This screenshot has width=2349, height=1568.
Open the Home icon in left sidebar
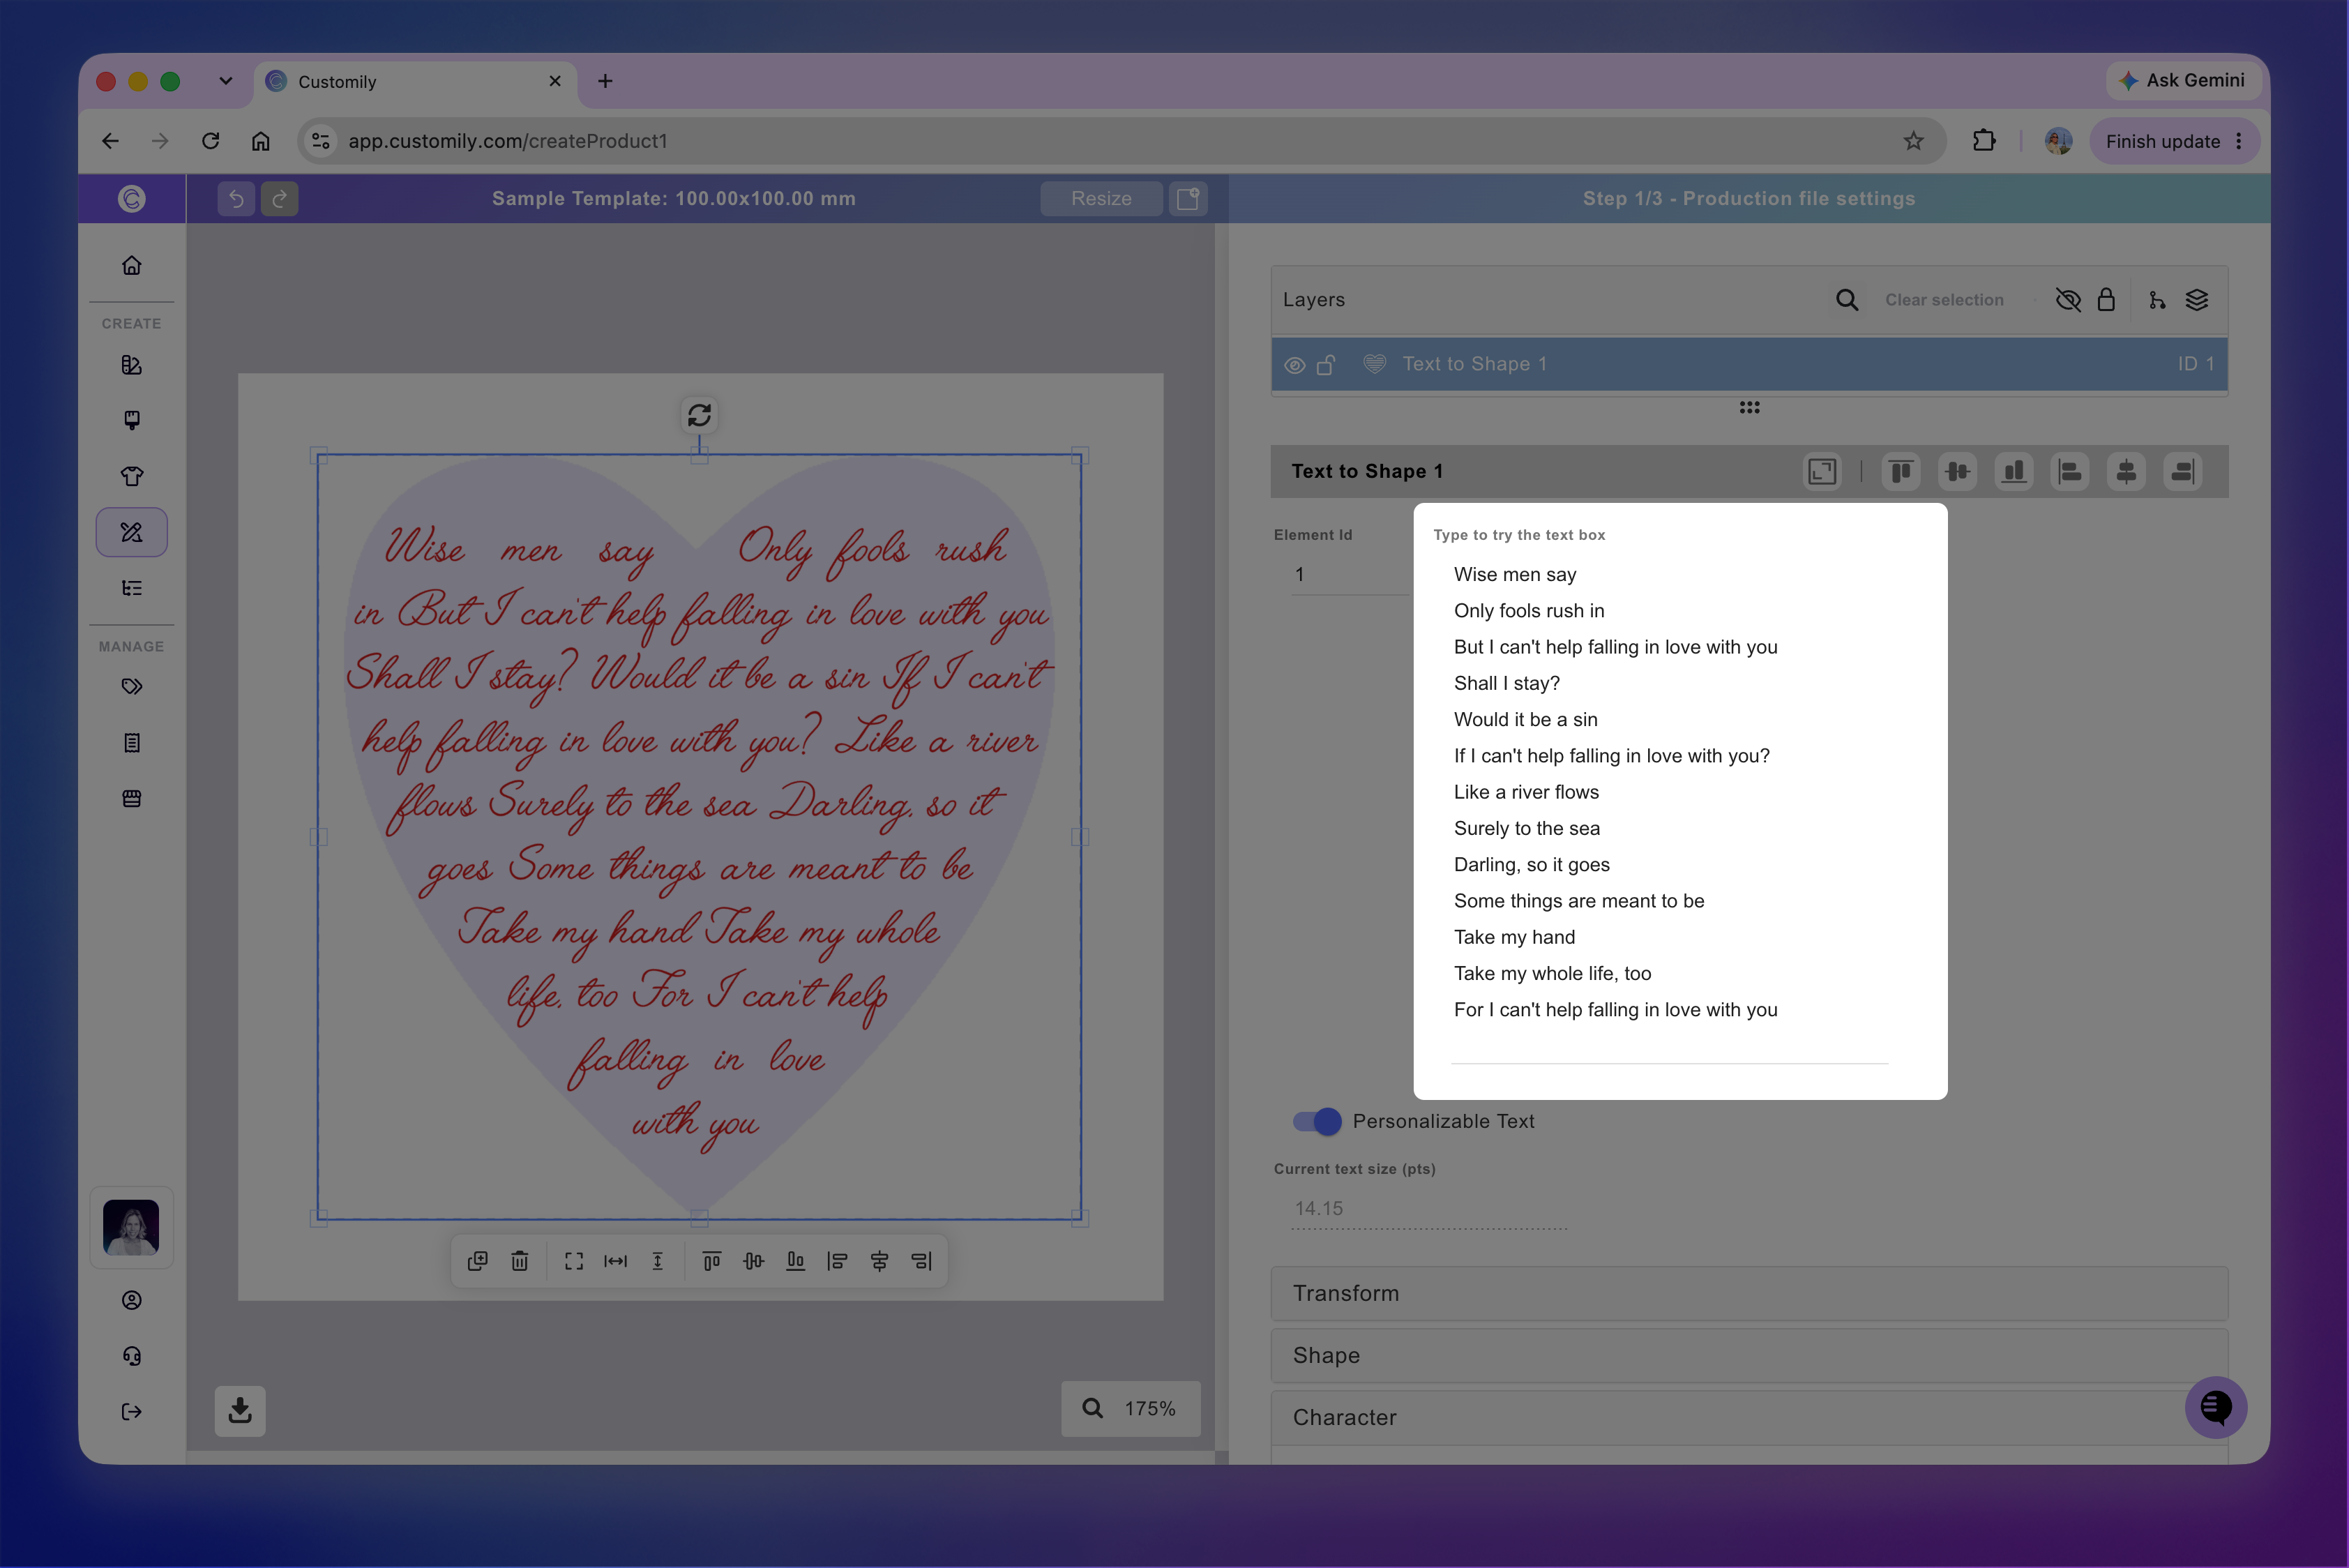(x=131, y=266)
